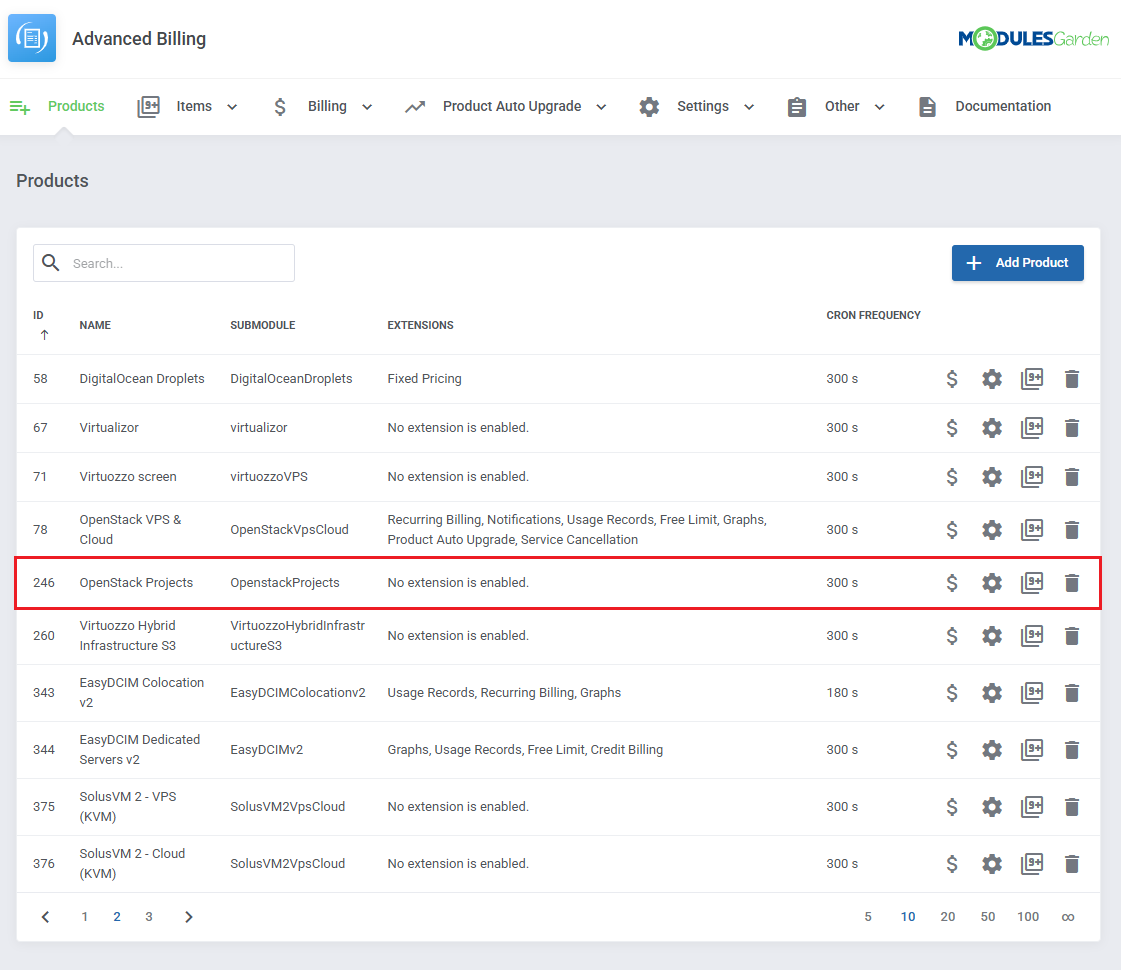Show unlimited entries per page

click(x=1067, y=917)
